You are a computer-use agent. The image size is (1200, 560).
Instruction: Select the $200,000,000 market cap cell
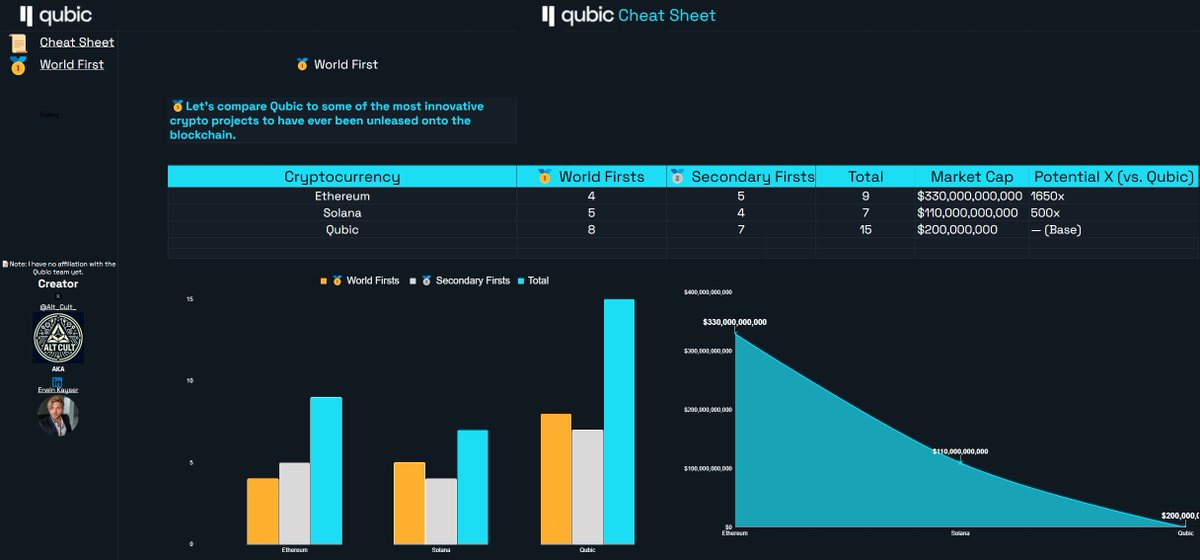pos(971,230)
